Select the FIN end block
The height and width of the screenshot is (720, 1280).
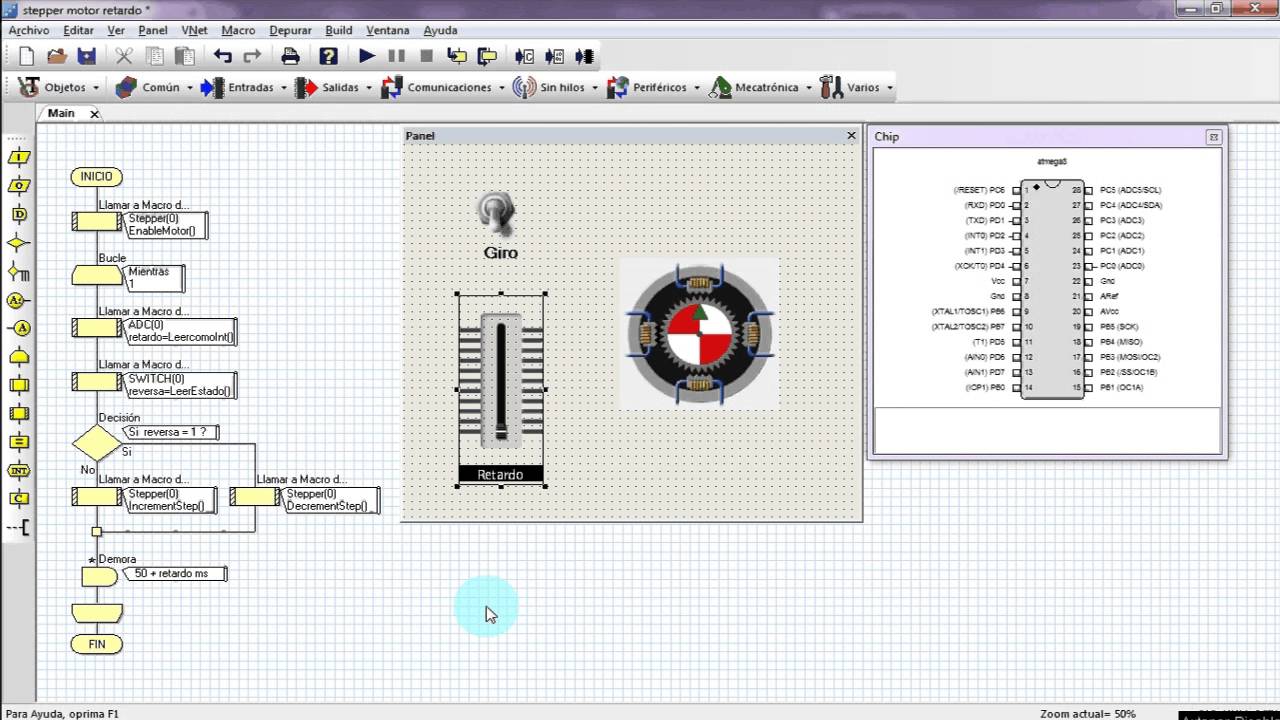tap(97, 644)
